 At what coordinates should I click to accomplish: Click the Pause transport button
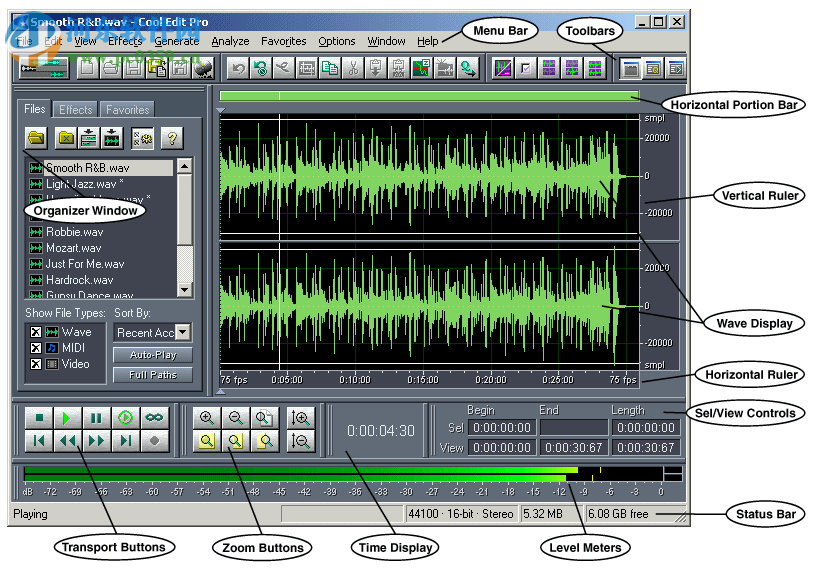click(x=97, y=418)
